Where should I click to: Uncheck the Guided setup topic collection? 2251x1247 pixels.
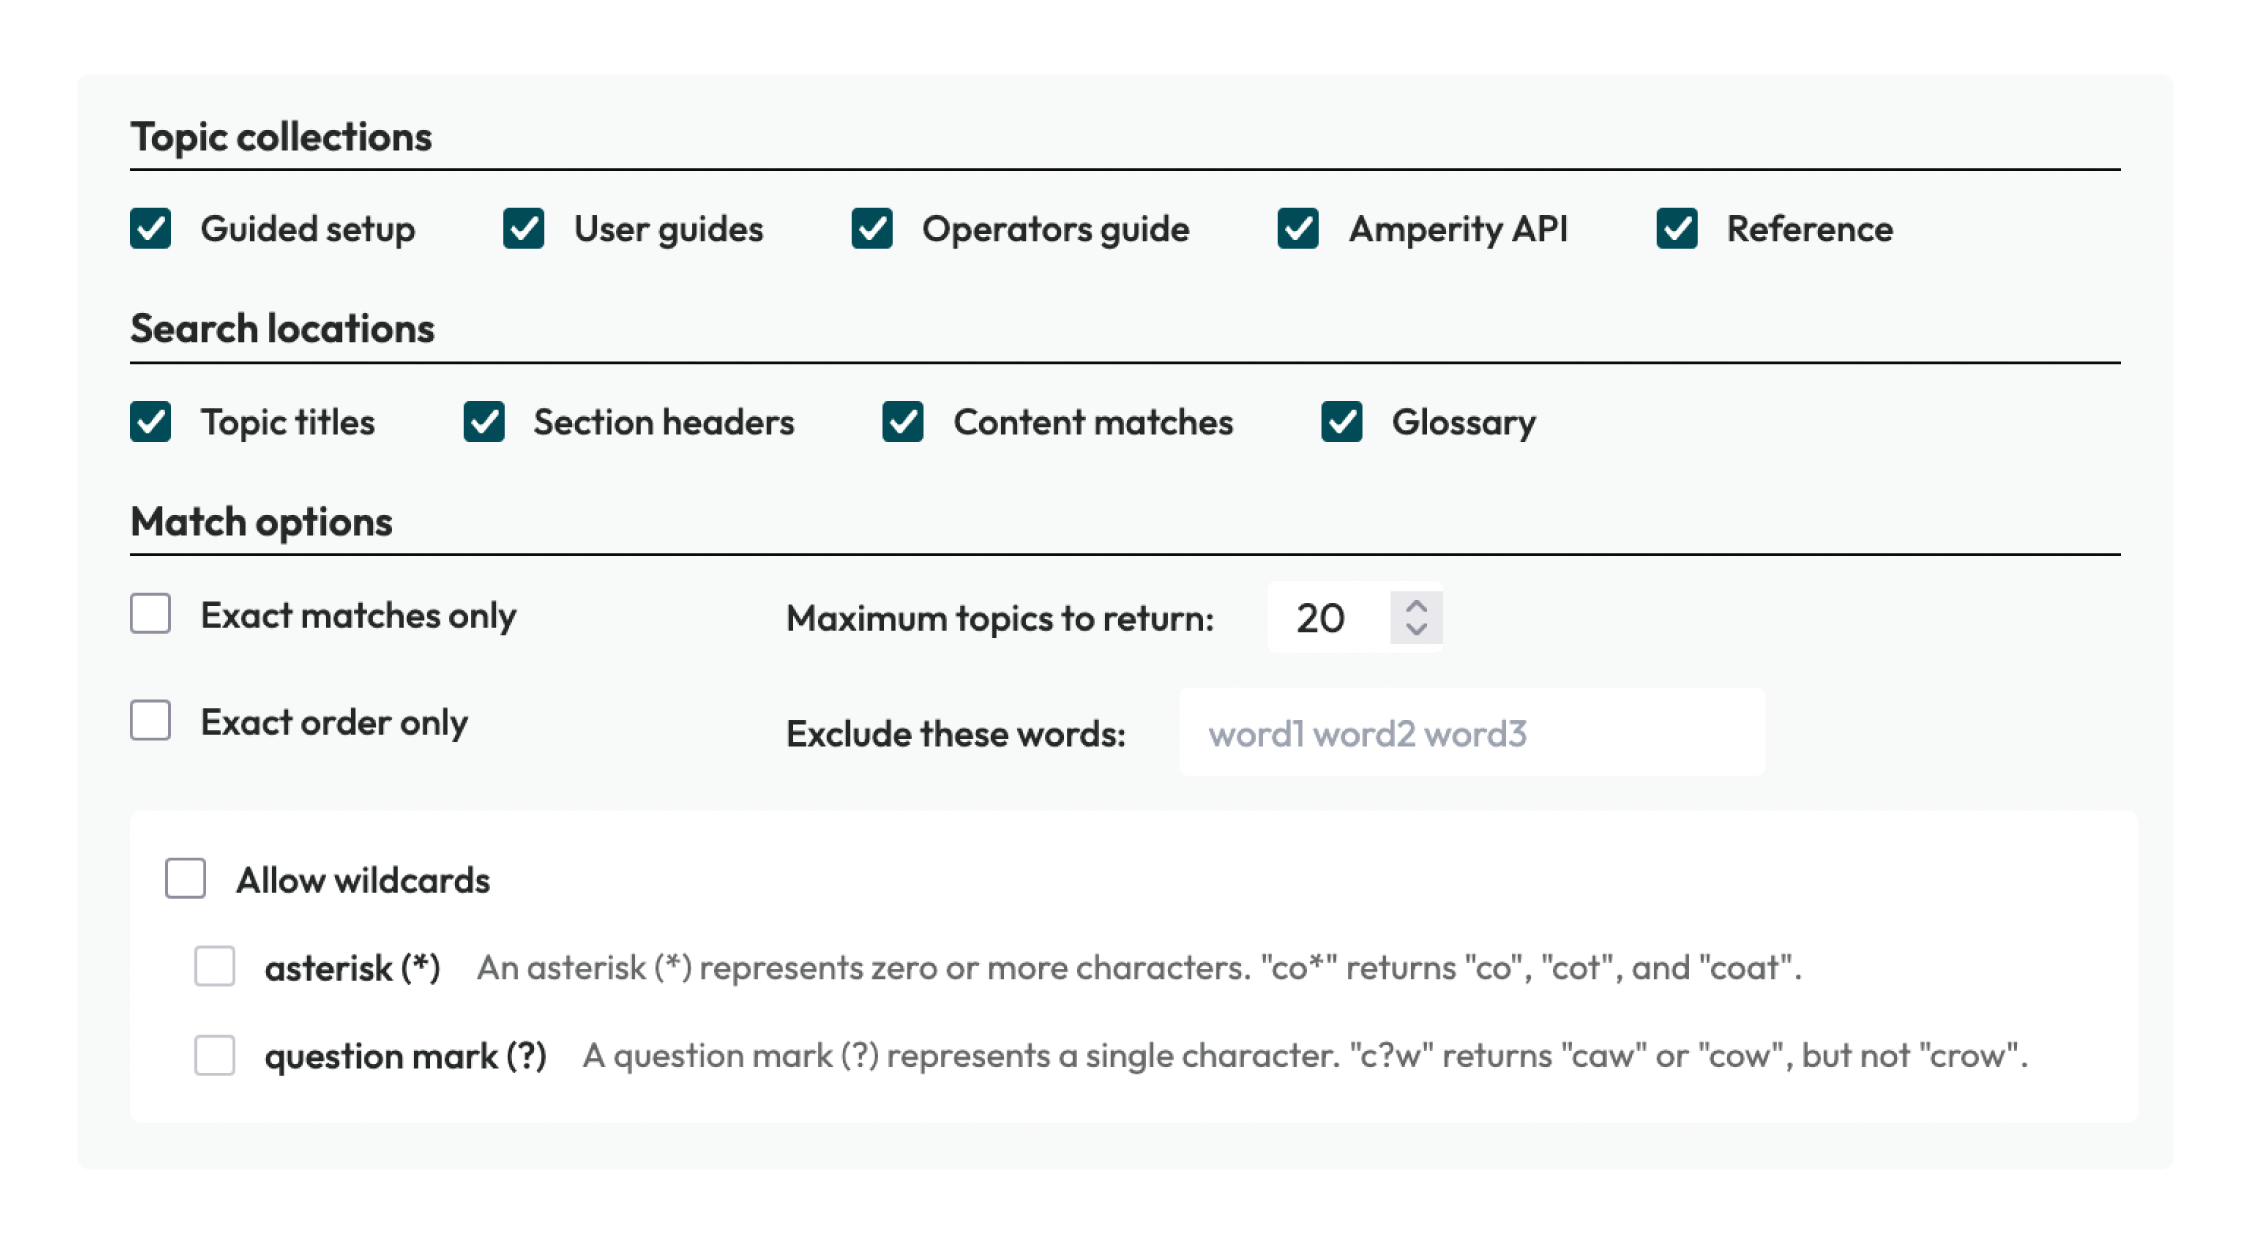coord(152,229)
